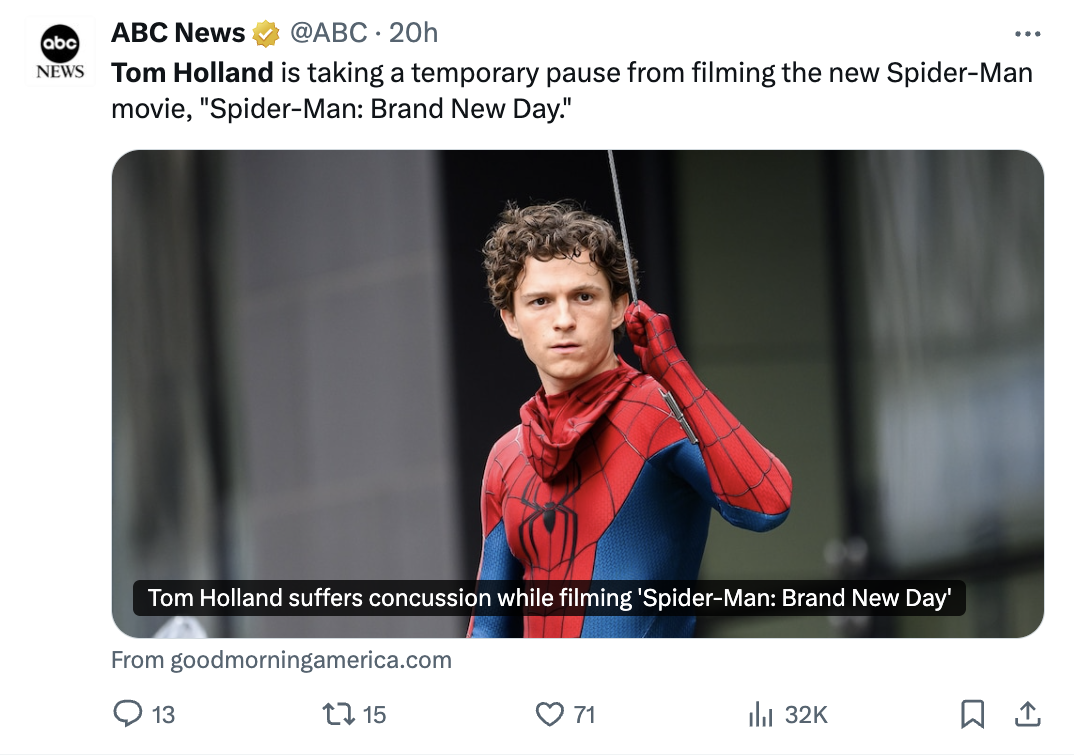Open the three-dot more options menu
This screenshot has width=1074, height=756.
pos(1027,34)
